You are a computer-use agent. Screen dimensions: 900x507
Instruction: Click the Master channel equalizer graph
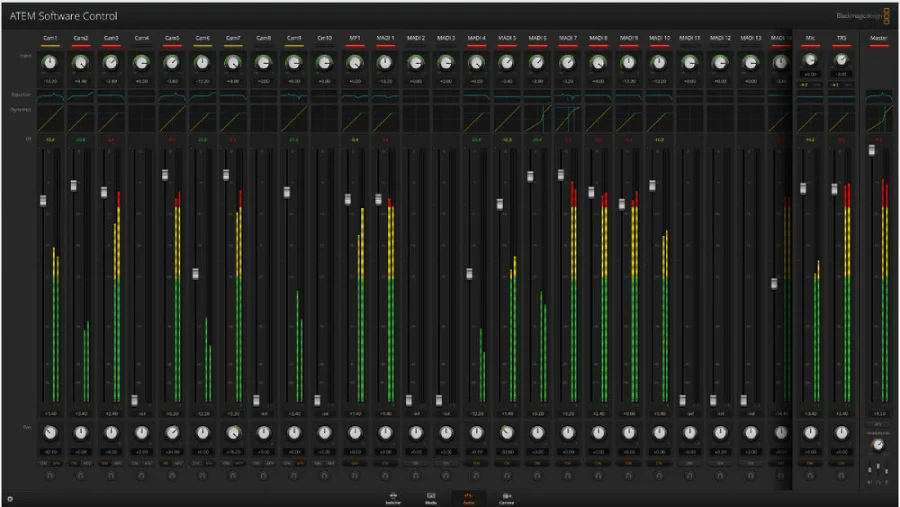click(x=878, y=98)
